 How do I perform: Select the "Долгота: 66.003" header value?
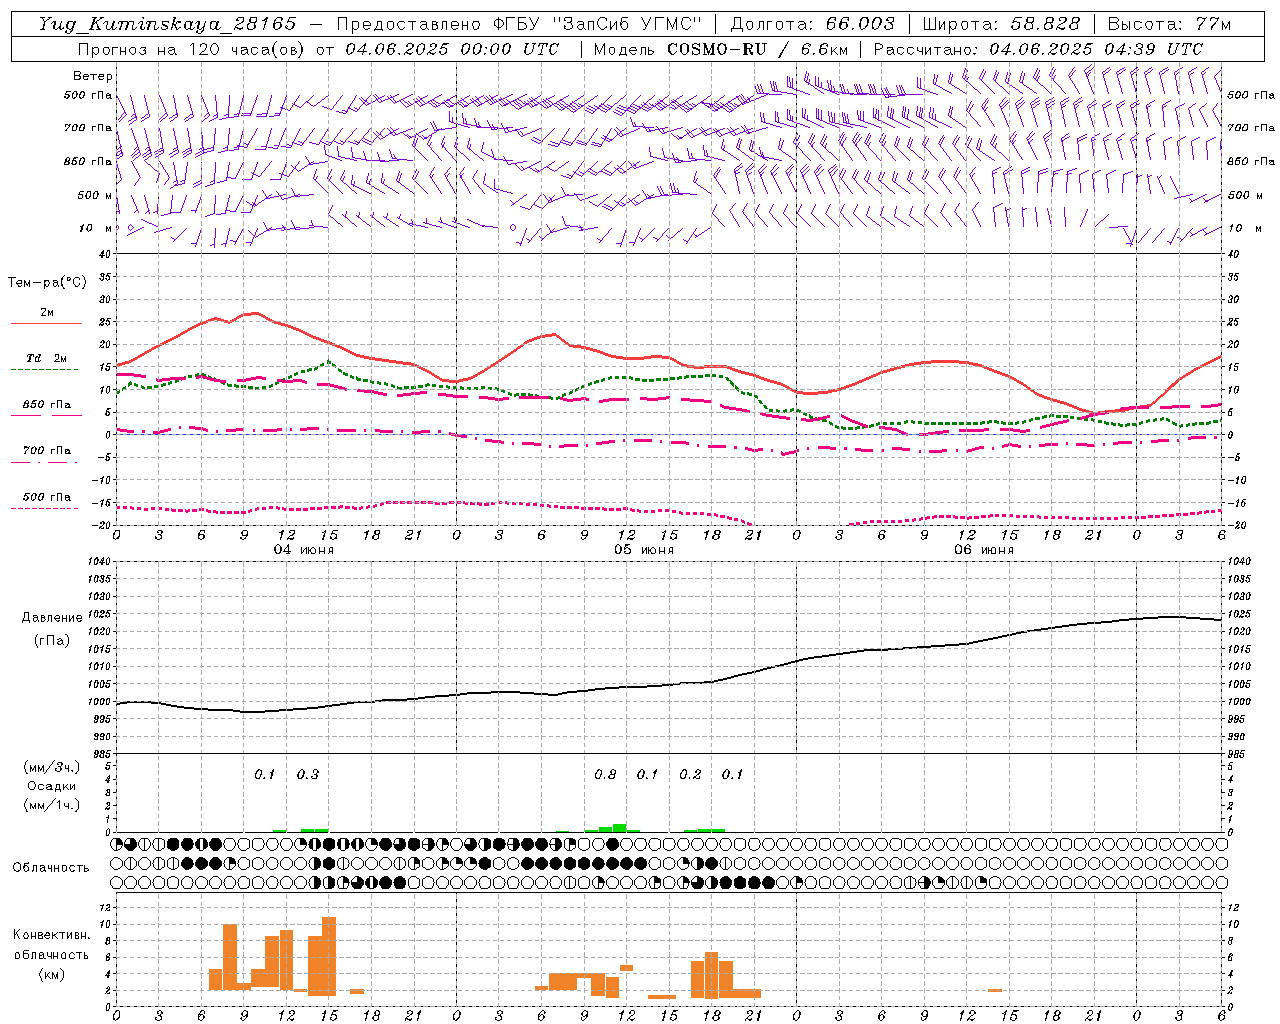tap(812, 24)
